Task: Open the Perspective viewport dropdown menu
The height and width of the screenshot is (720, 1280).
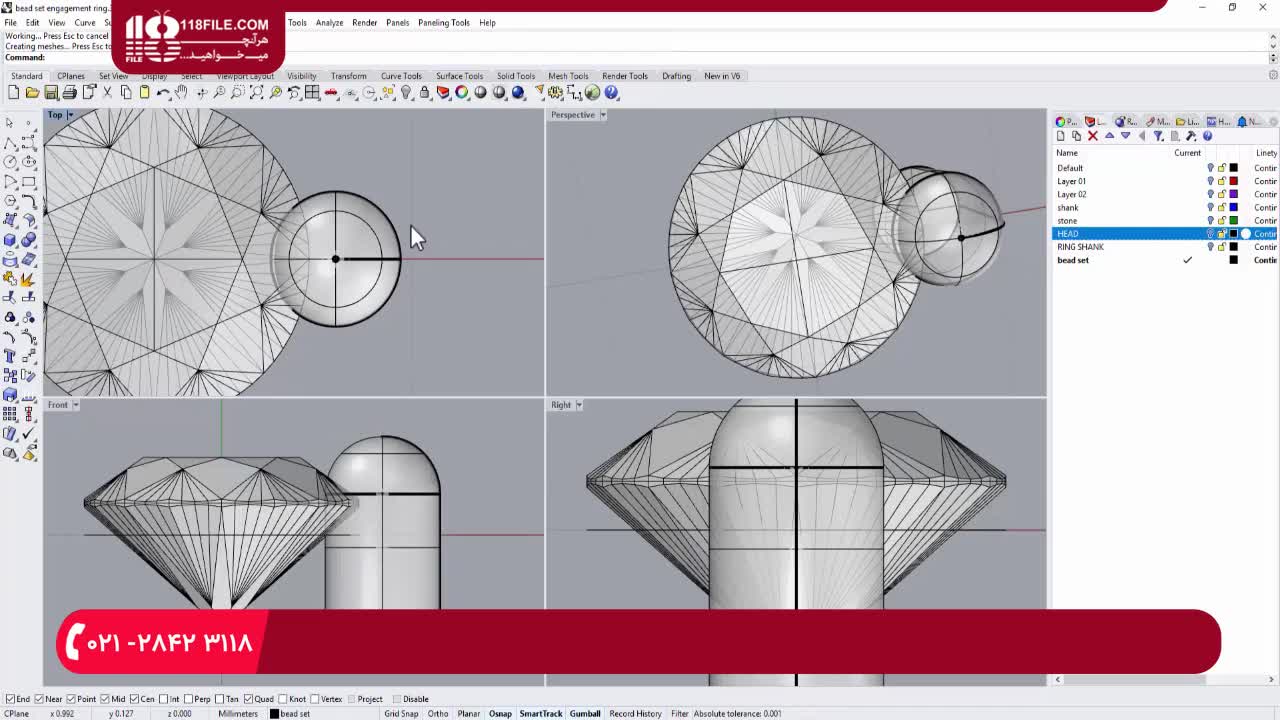Action: (x=603, y=115)
